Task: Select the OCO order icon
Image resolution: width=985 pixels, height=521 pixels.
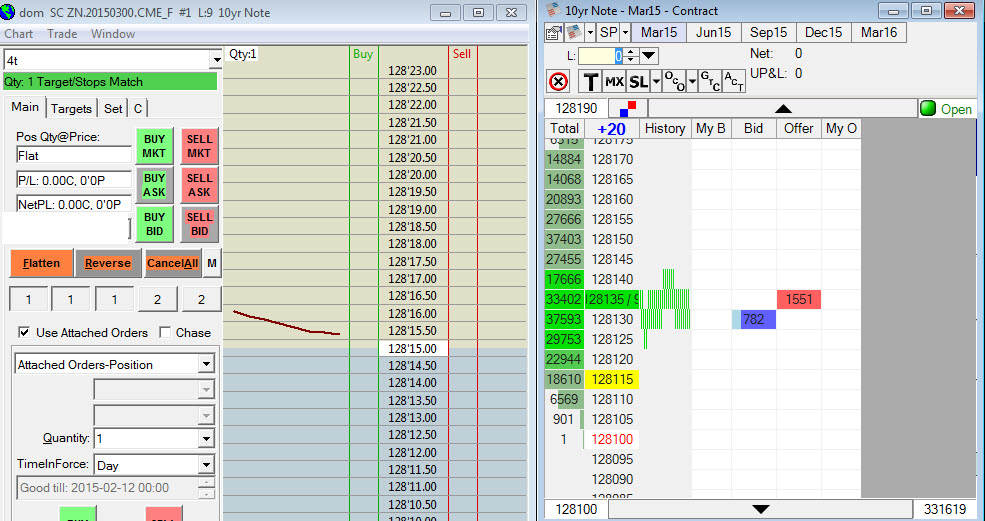Action: [x=675, y=82]
